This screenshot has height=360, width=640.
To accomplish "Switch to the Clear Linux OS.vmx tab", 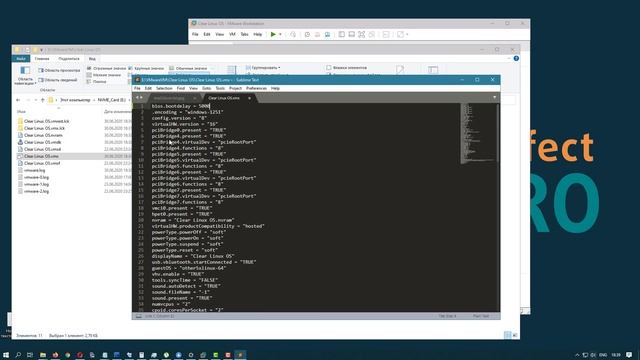I will (x=224, y=98).
